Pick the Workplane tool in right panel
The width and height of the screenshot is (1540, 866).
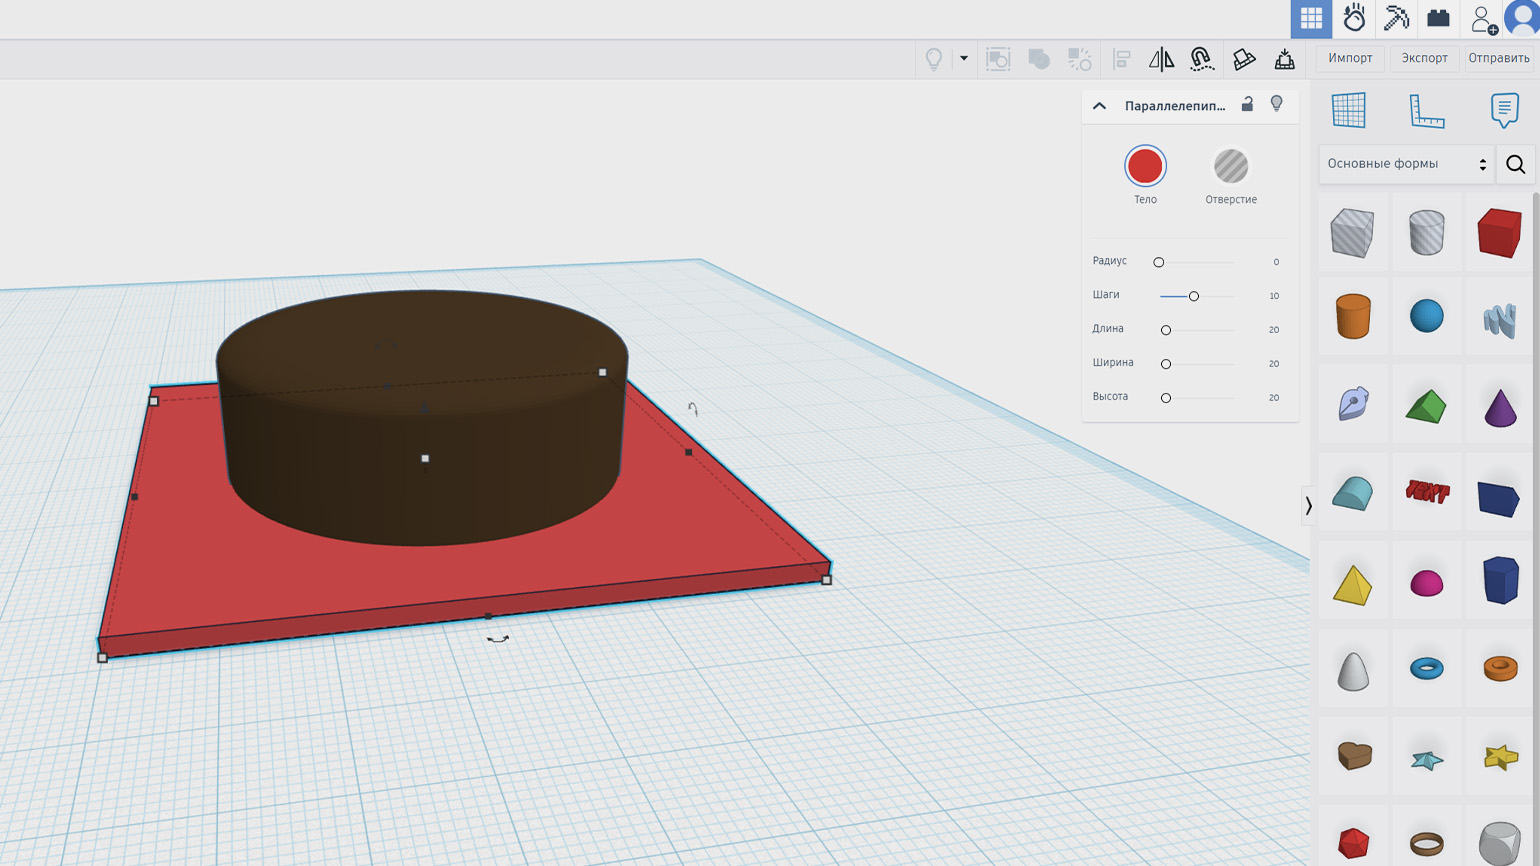tap(1348, 110)
